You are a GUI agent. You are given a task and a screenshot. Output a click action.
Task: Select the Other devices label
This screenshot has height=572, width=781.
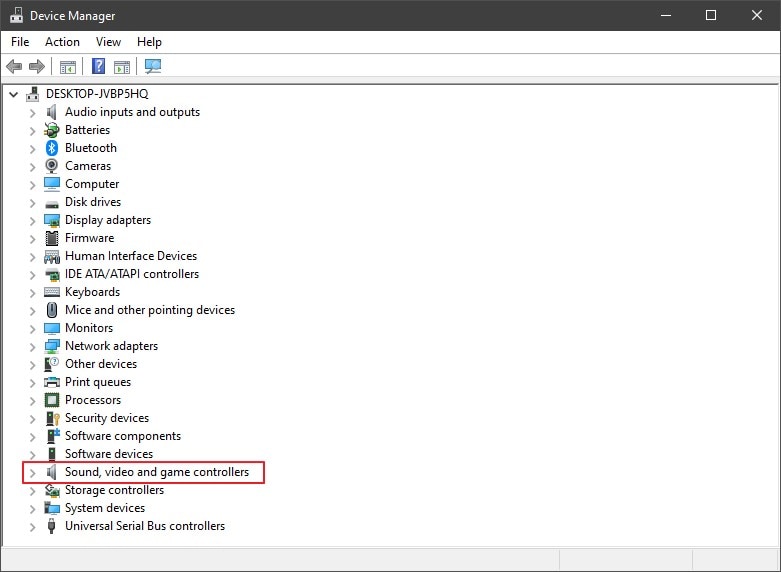[x=101, y=364]
